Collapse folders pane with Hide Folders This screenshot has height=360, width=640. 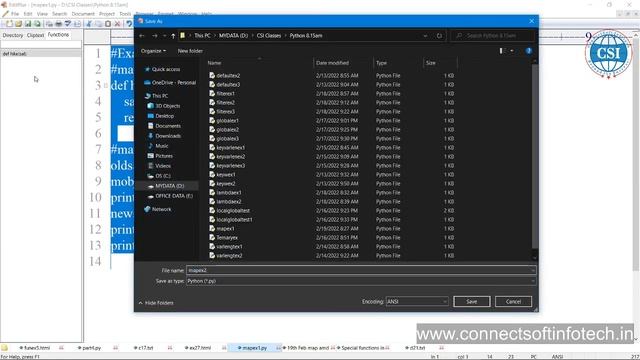coord(156,303)
